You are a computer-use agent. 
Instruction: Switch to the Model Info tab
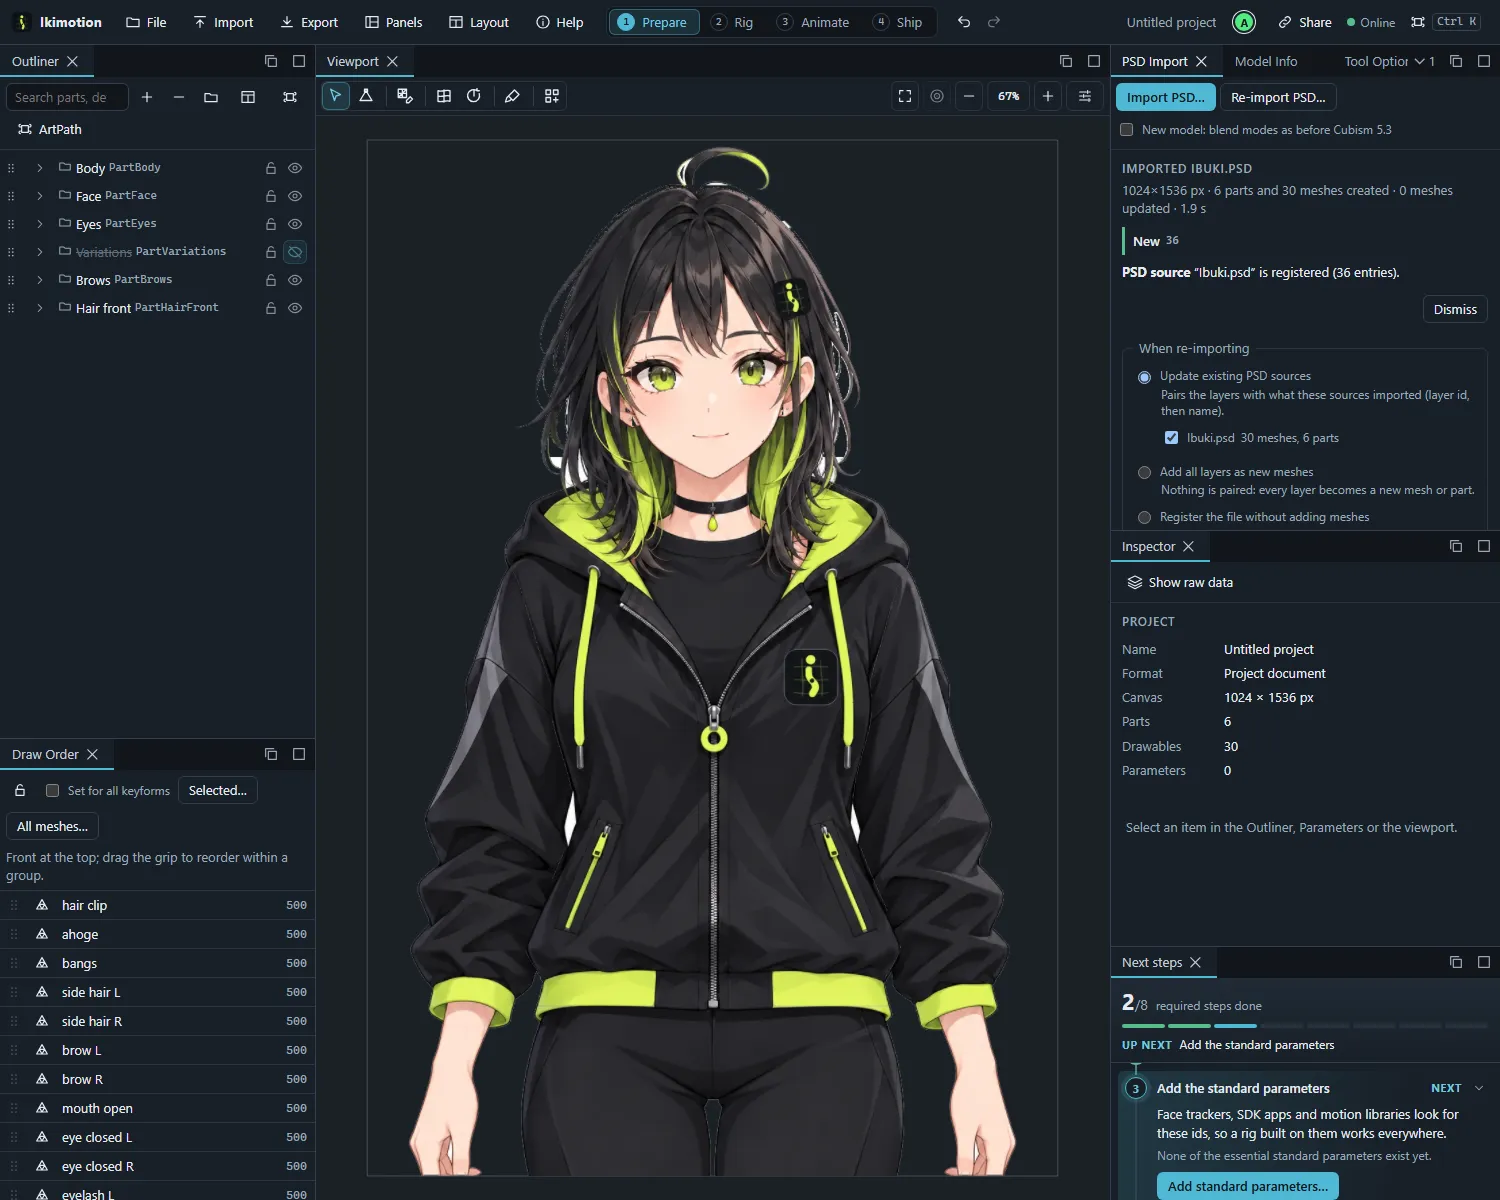coord(1266,62)
